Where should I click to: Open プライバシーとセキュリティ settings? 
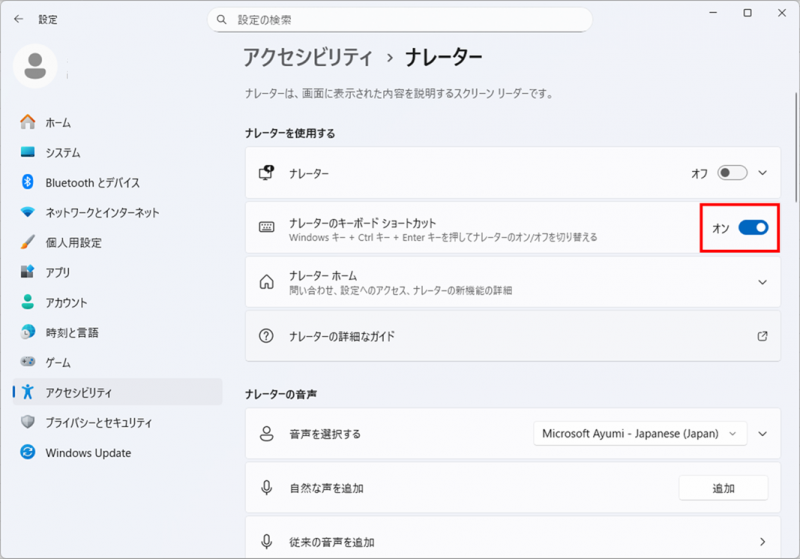click(x=99, y=422)
